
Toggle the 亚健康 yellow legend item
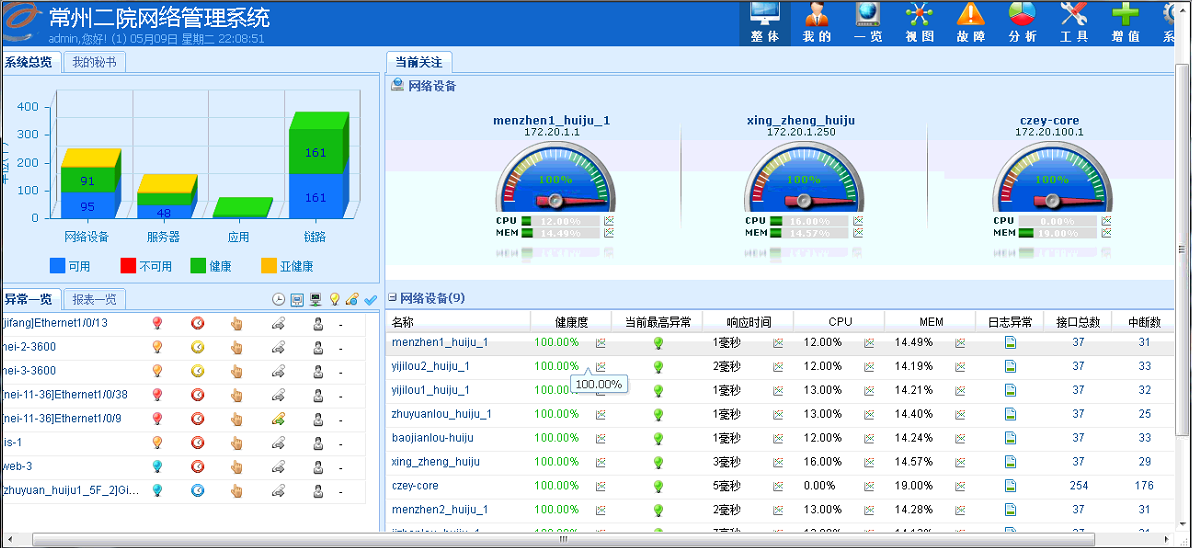click(287, 267)
